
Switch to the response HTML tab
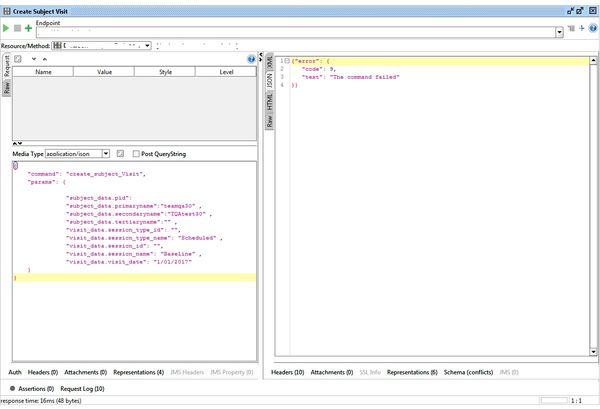tap(269, 103)
